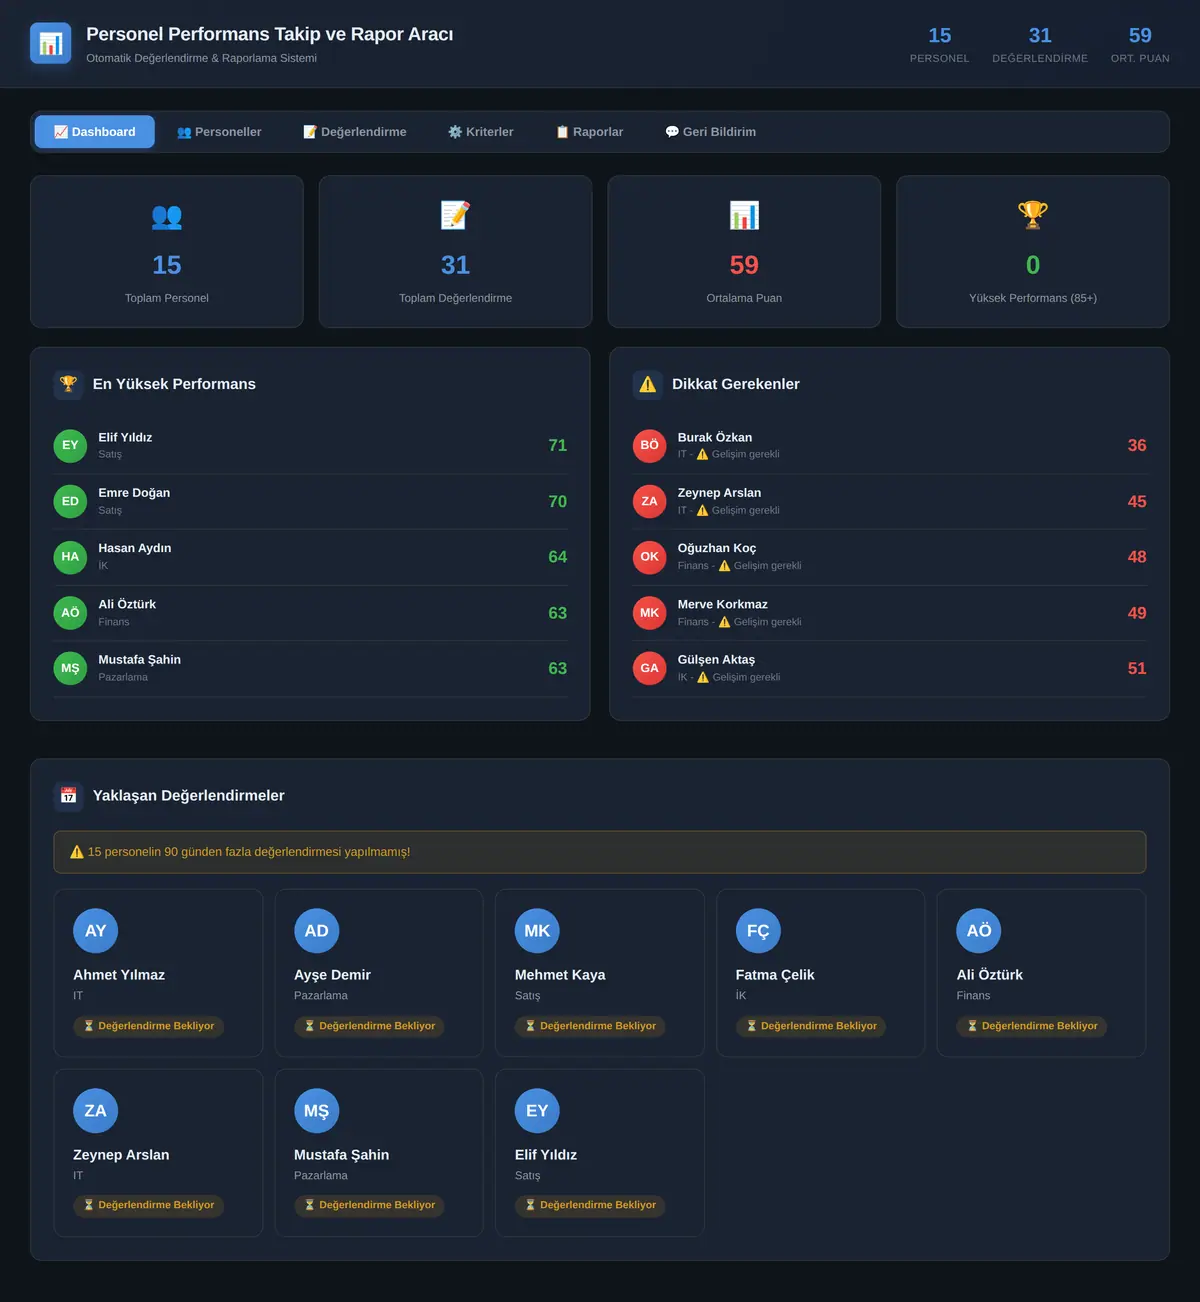Go to the Değerlendirme tab
Image resolution: width=1200 pixels, height=1302 pixels.
coord(355,132)
